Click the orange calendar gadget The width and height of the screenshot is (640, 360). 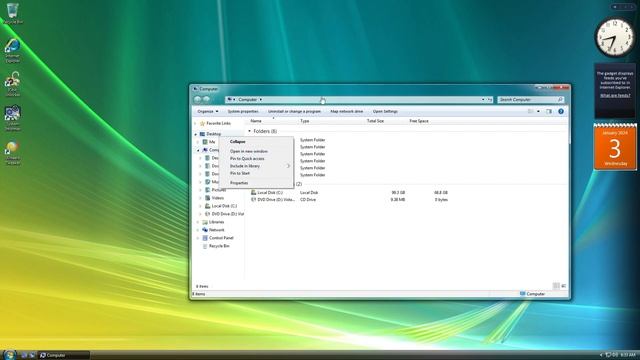coord(615,147)
